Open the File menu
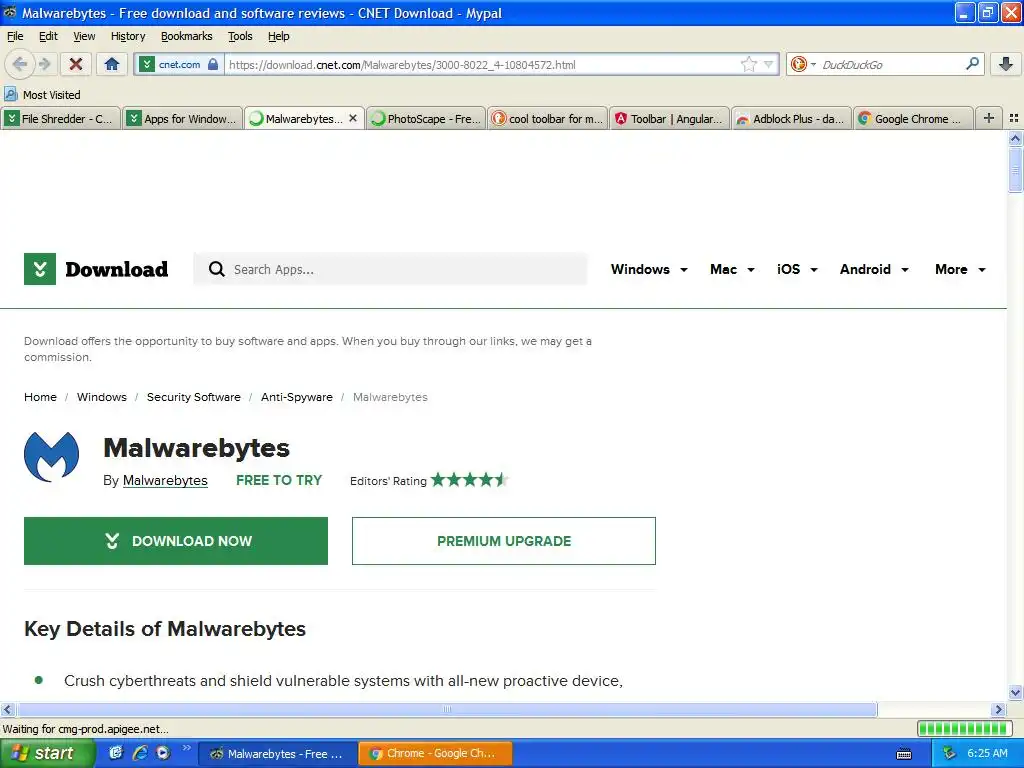Viewport: 1024px width, 768px height. click(15, 36)
